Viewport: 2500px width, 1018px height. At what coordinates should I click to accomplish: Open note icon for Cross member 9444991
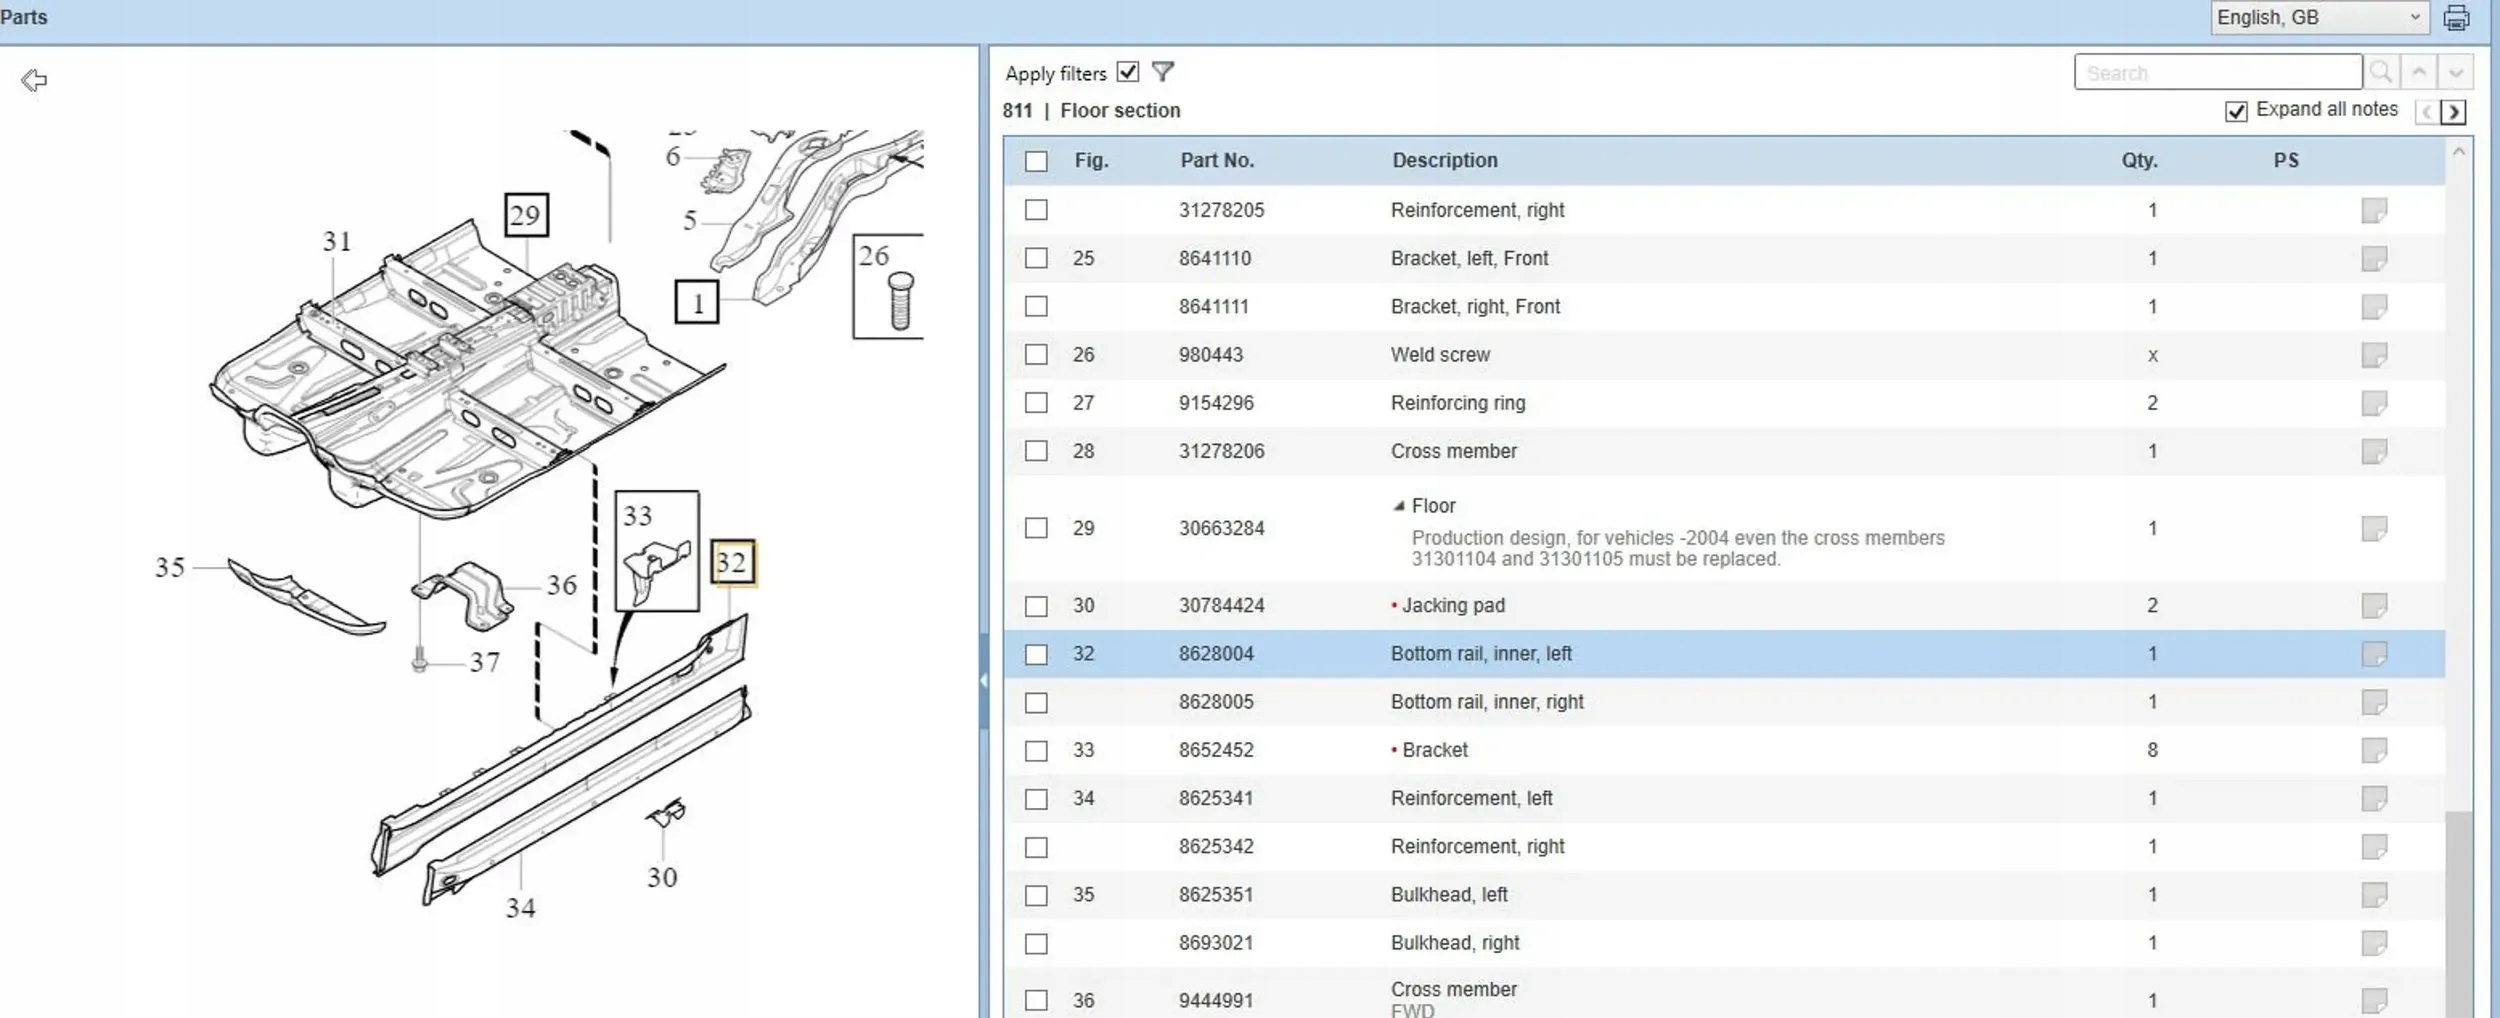(2374, 1000)
